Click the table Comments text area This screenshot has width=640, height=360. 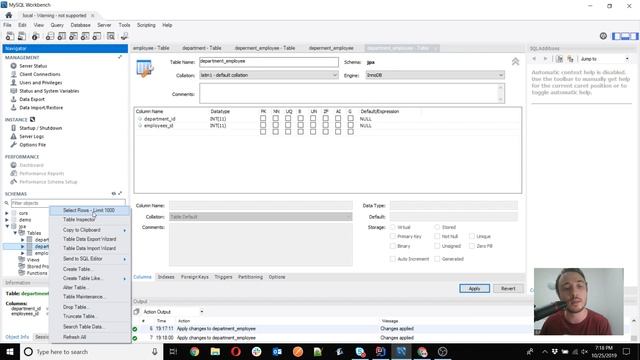pos(352,93)
